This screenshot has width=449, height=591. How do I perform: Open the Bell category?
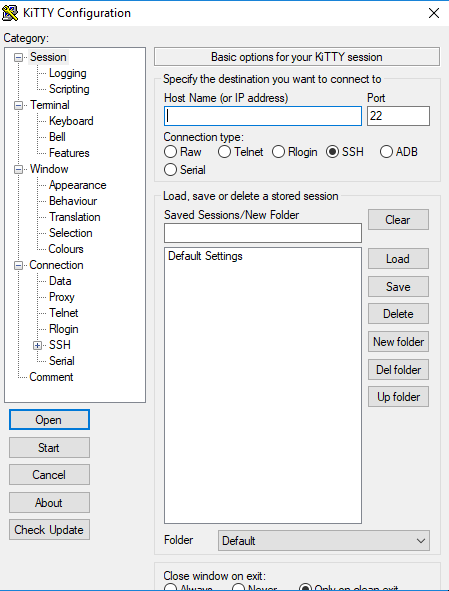point(57,137)
